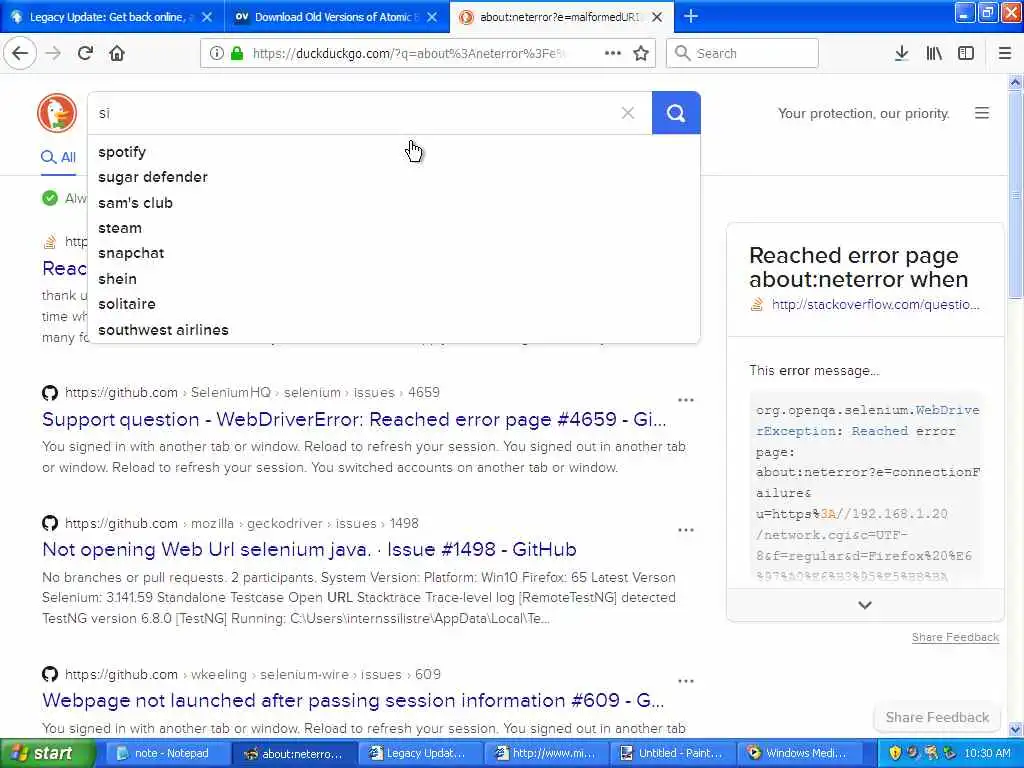Switch to Legacy Update taskbar window

[421, 753]
